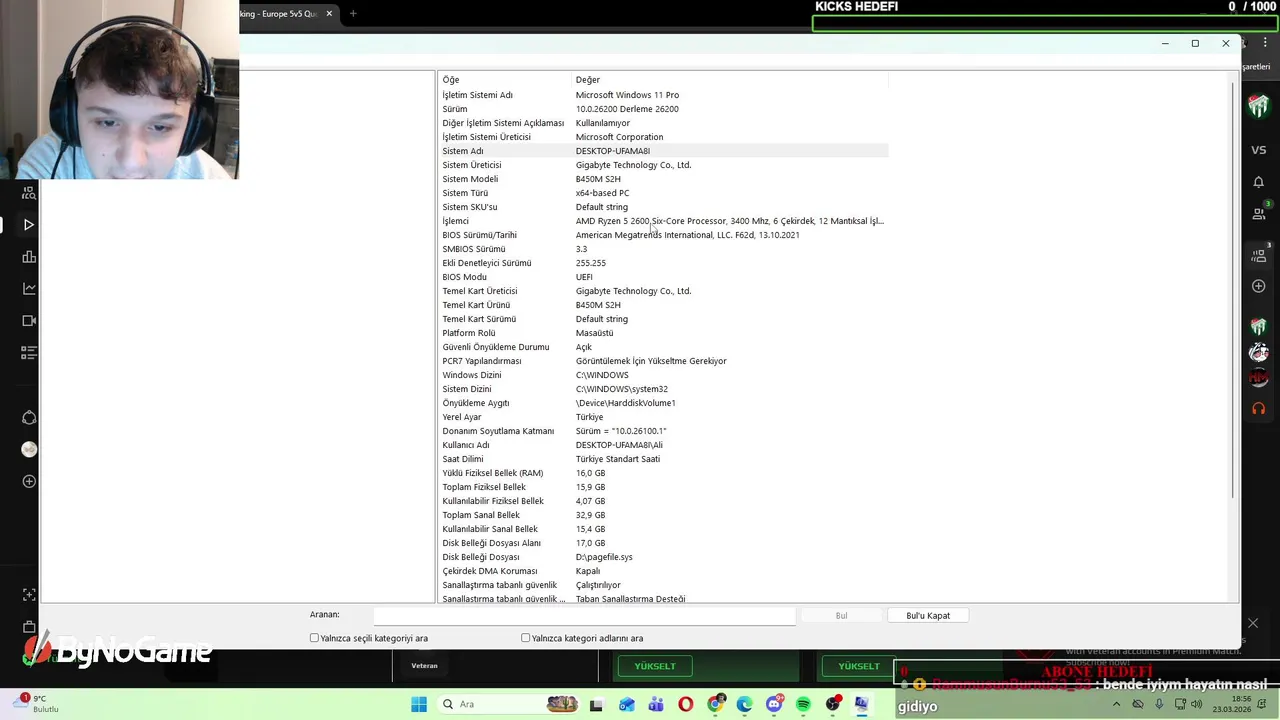
Task: Open the line graph statistics icon
Action: [29, 289]
